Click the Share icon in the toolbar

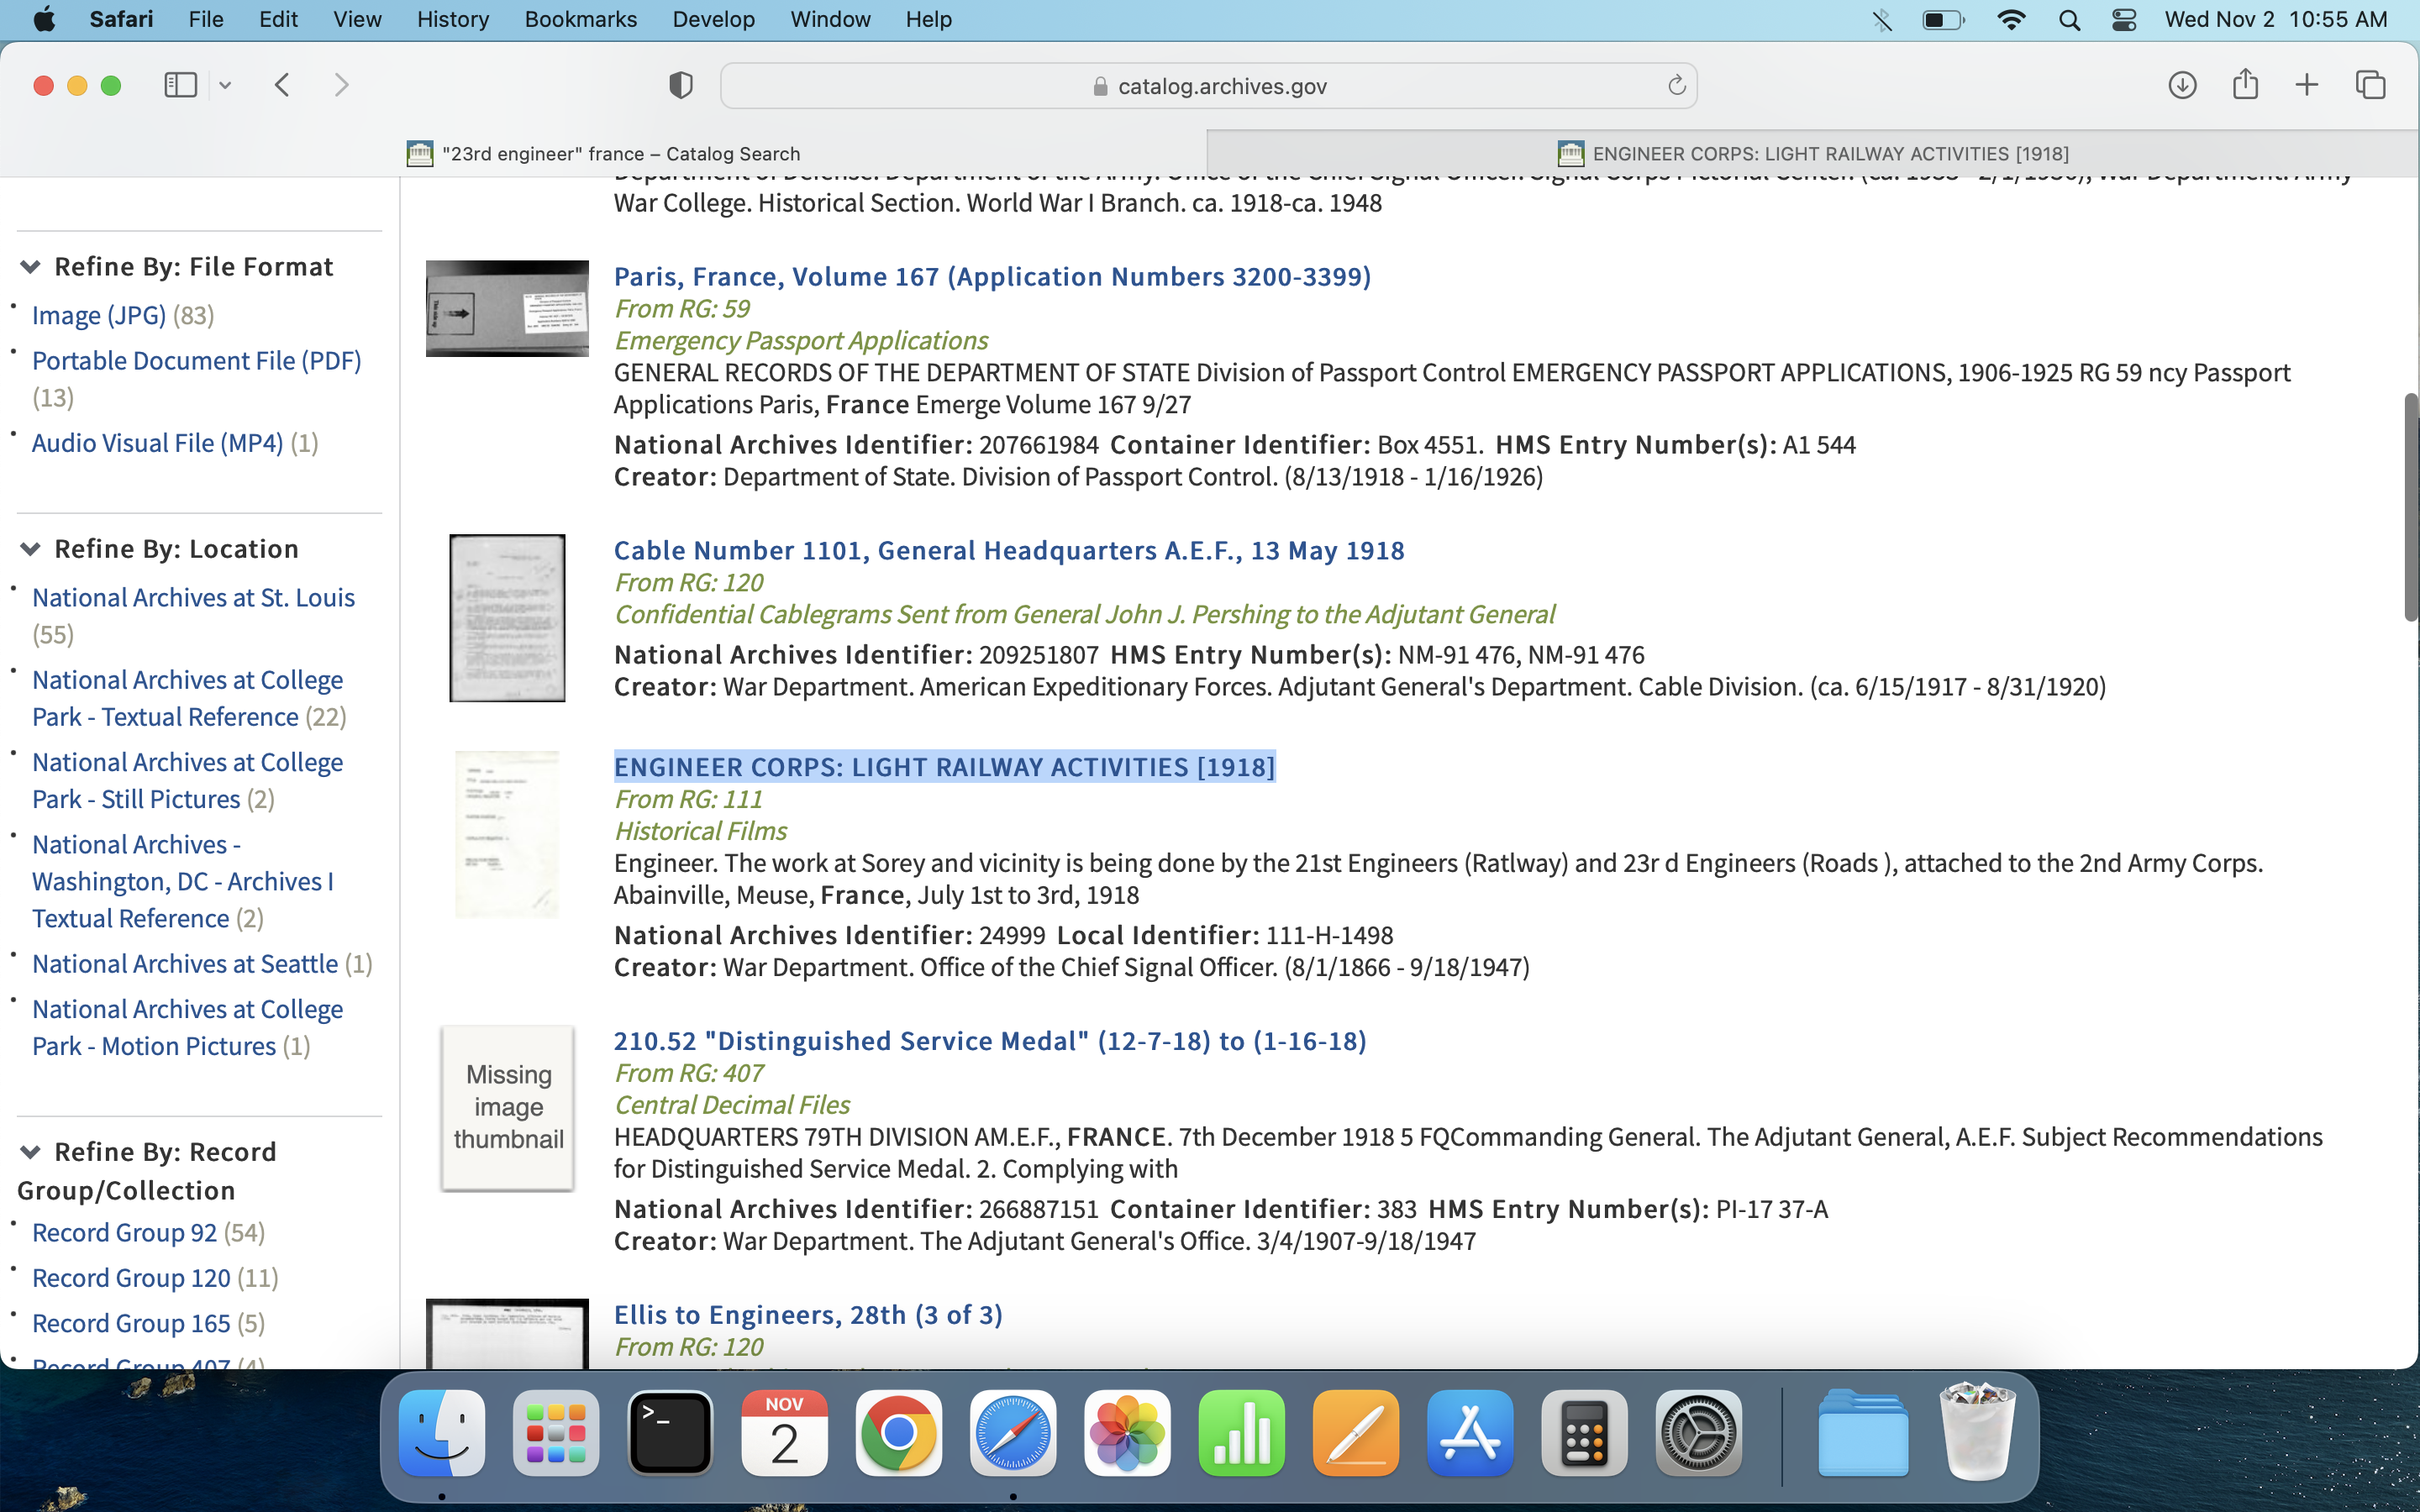tap(2245, 84)
